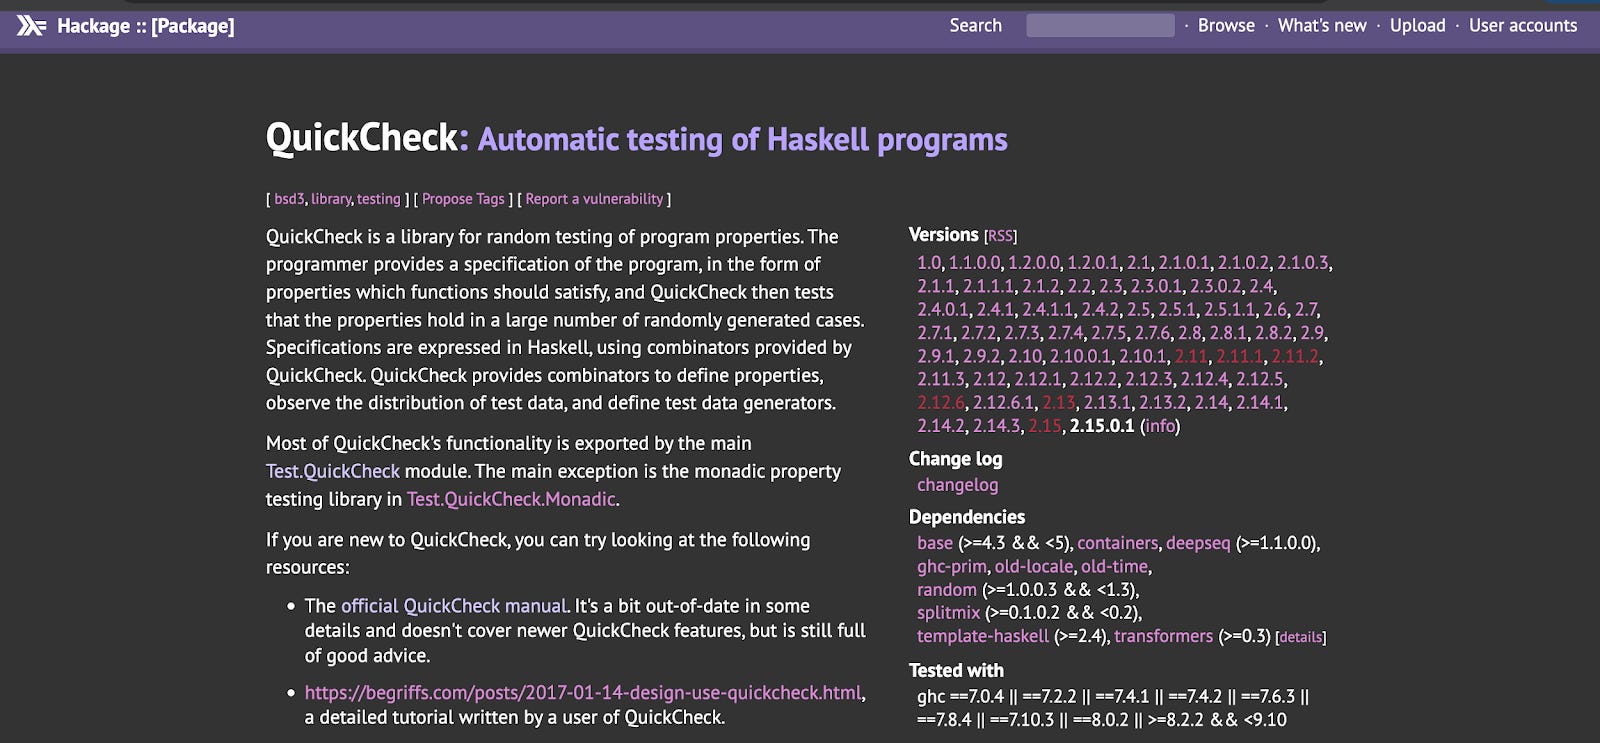Select deprecated version 2.11

[1191, 356]
